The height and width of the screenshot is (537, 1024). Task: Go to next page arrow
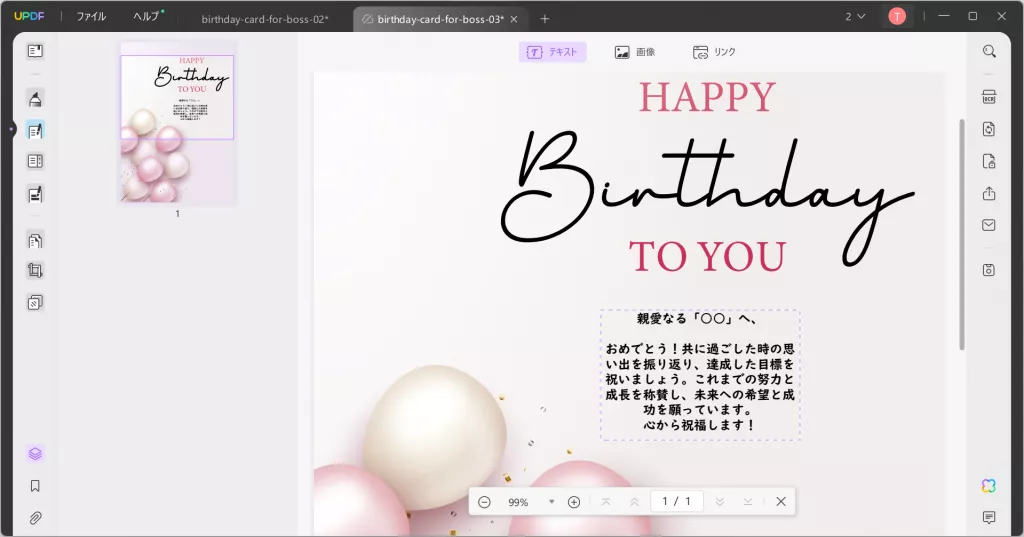[x=720, y=502]
